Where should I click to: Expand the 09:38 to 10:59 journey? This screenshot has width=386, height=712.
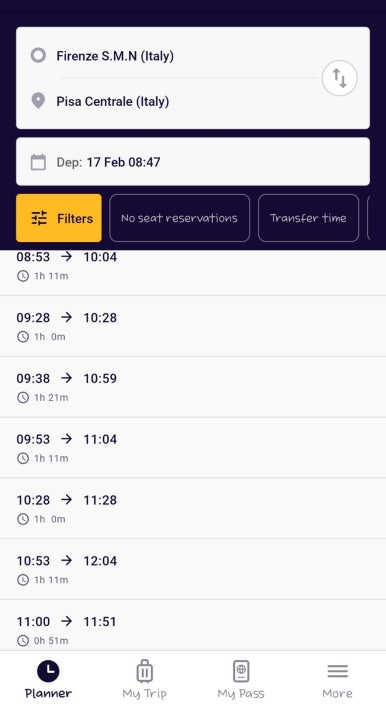click(x=193, y=387)
